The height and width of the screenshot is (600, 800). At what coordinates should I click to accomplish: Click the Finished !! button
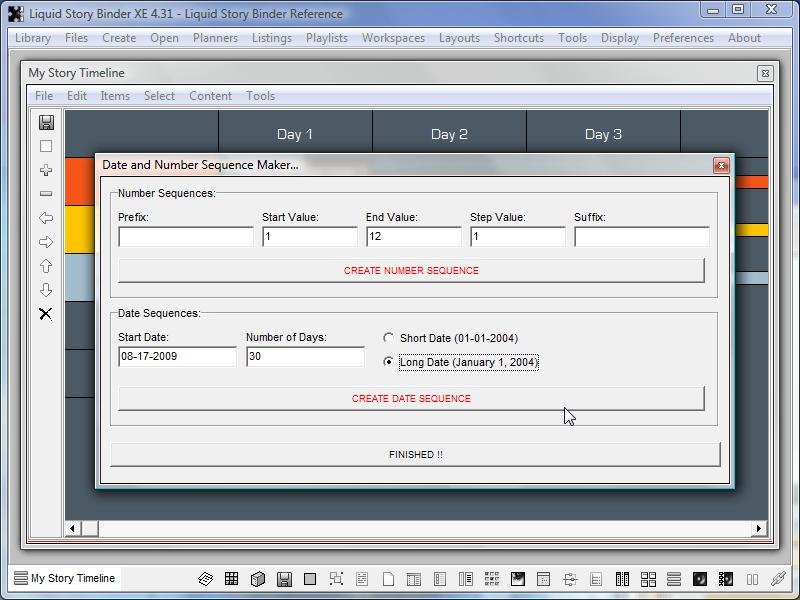pos(415,454)
